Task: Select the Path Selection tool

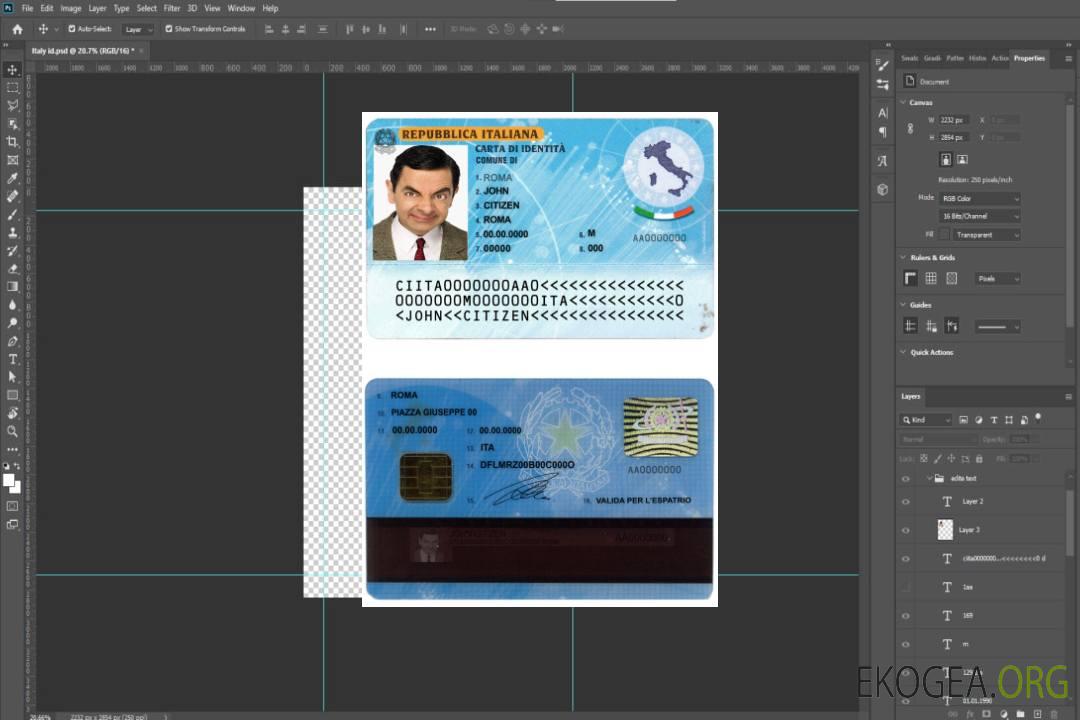Action: 12,377
